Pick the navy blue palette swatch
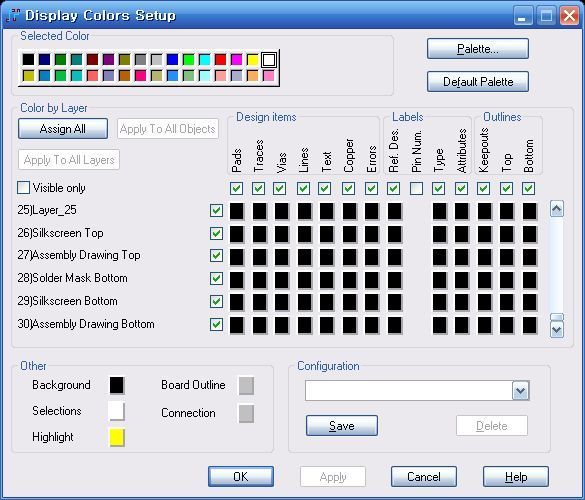Viewport: 585px width, 500px height. (x=44, y=60)
